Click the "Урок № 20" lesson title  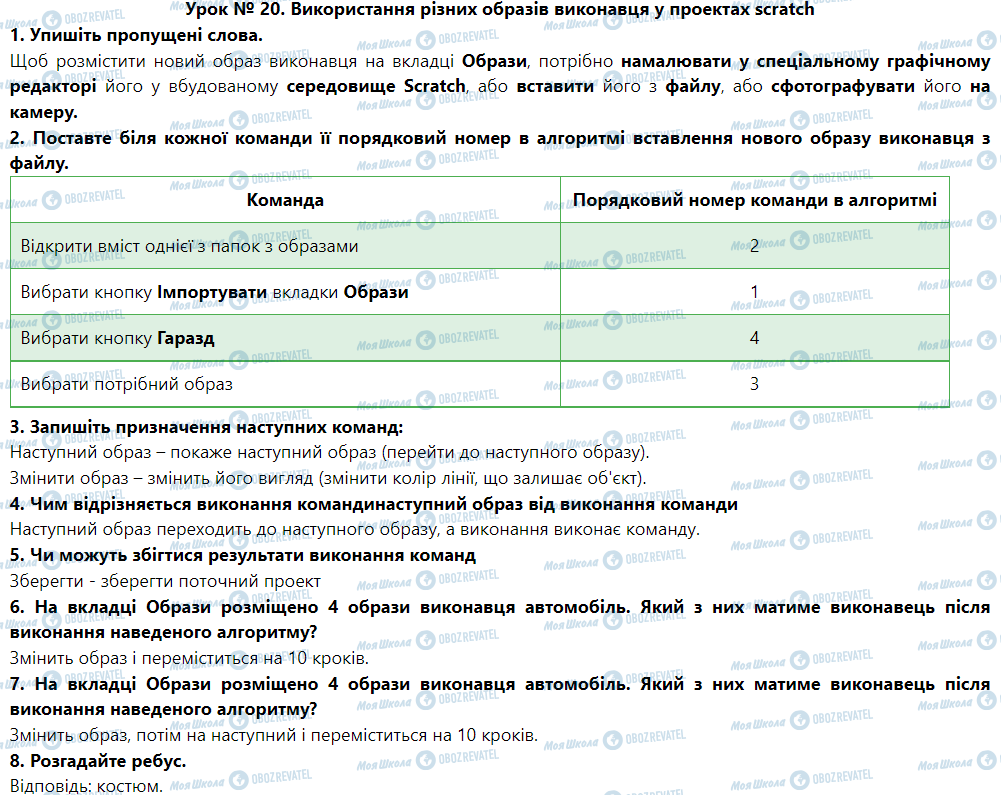(x=500, y=11)
